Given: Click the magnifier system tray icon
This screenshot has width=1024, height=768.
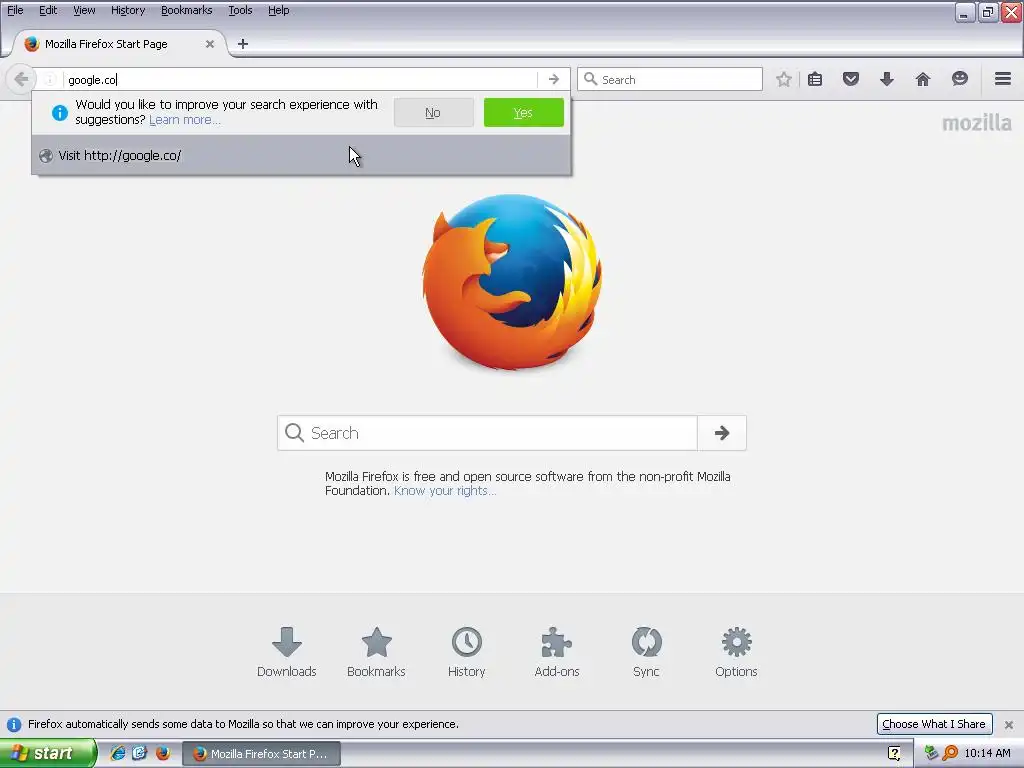Looking at the screenshot, I should 950,753.
